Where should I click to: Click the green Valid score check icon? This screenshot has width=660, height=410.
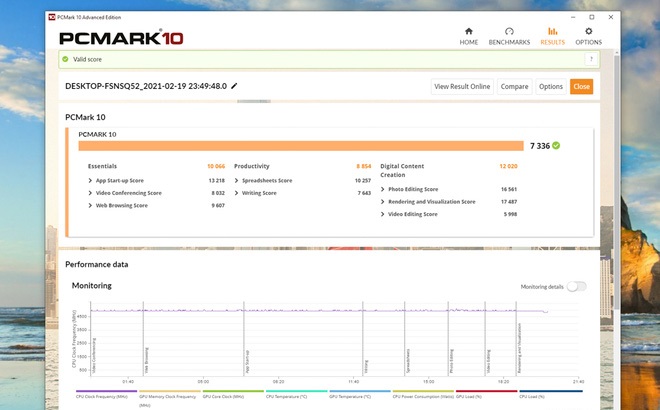click(x=65, y=59)
